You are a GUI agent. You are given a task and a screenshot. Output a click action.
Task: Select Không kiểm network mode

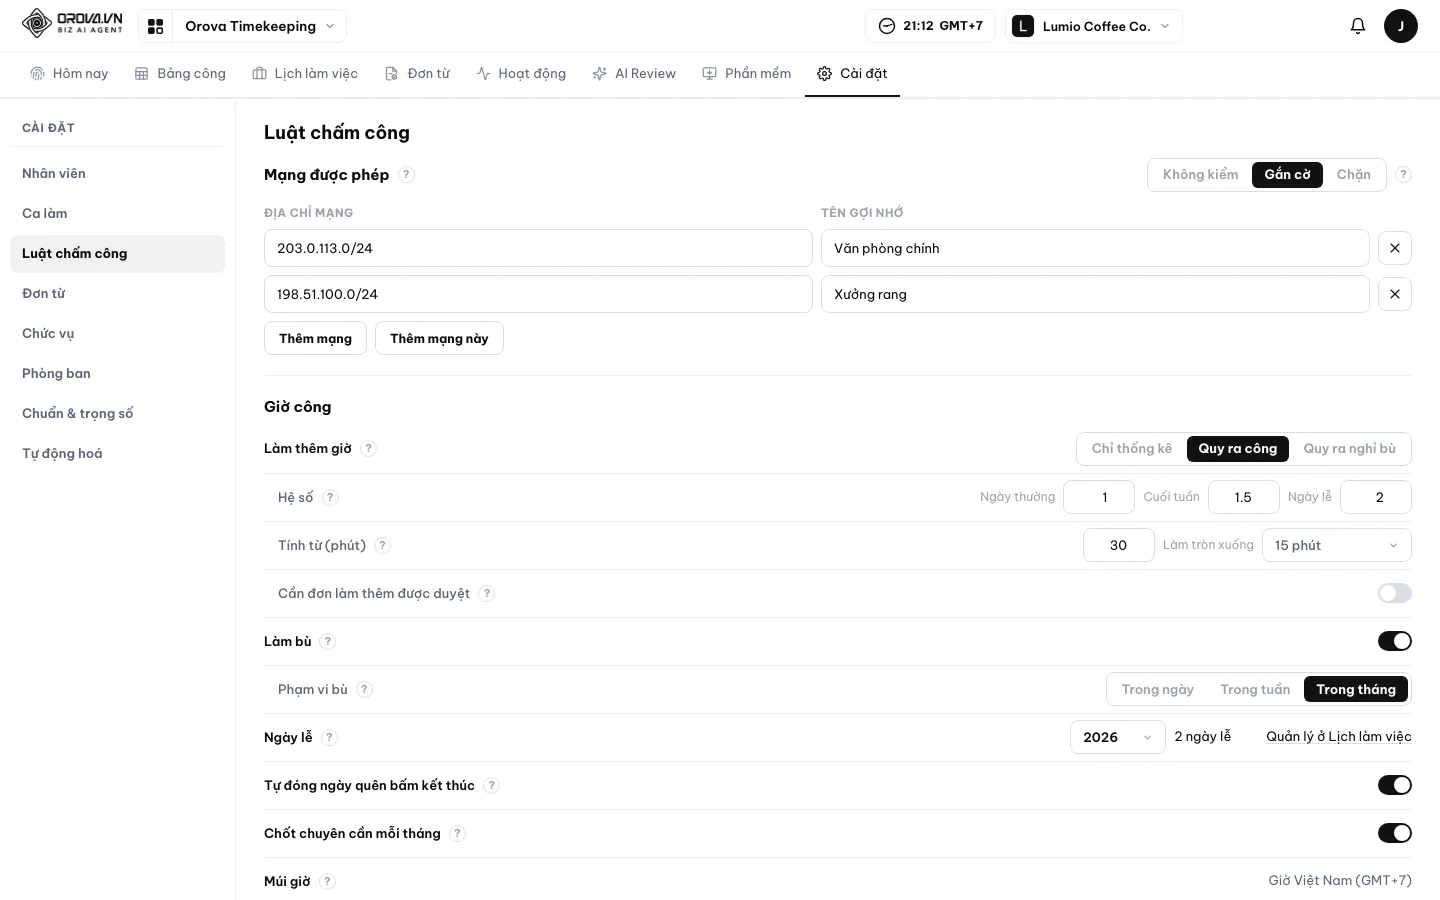tap(1200, 174)
